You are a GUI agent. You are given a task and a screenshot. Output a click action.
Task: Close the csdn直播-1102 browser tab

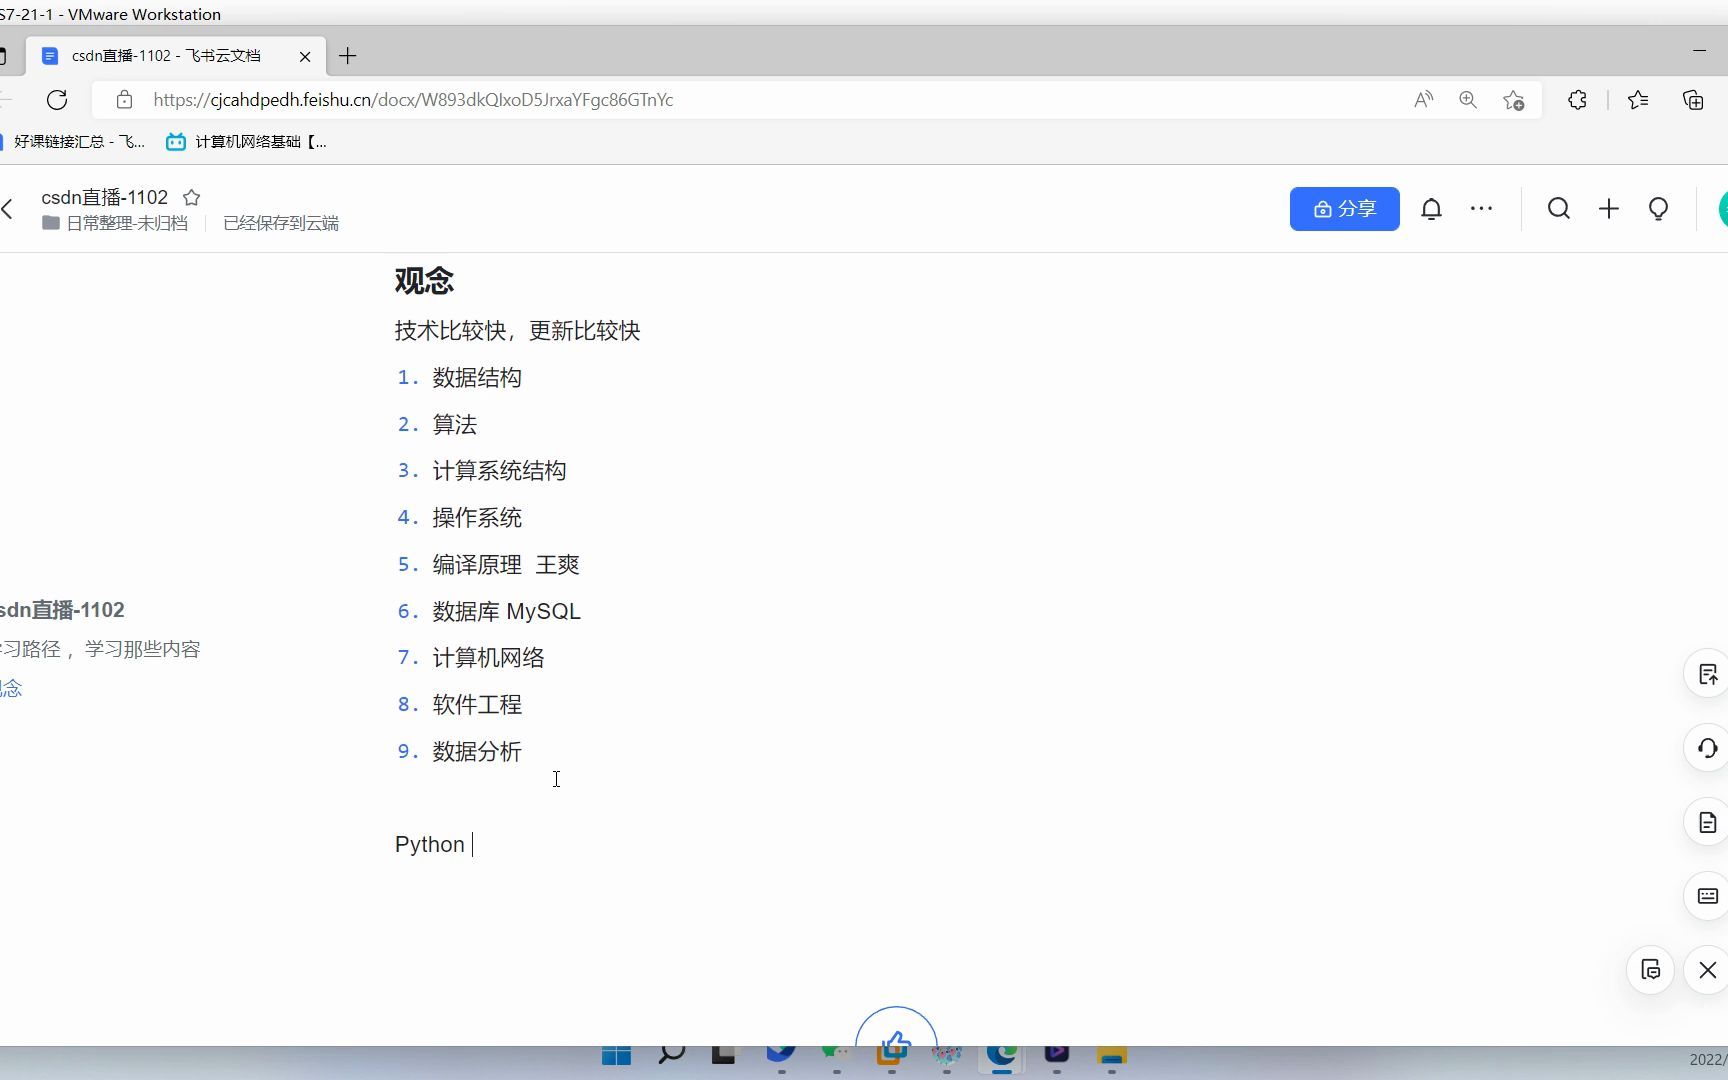pyautogui.click(x=305, y=56)
